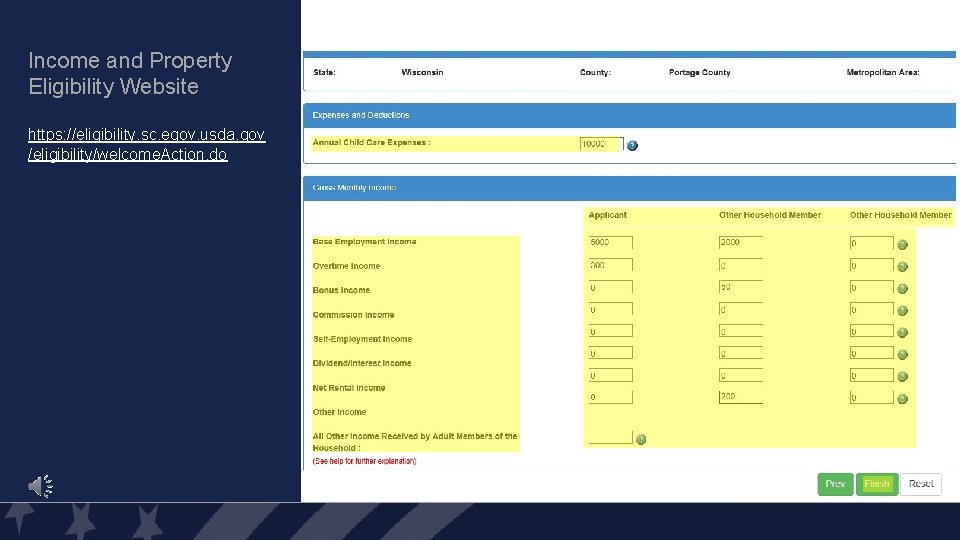Click red 'See help for further explanation' text

coord(364,461)
